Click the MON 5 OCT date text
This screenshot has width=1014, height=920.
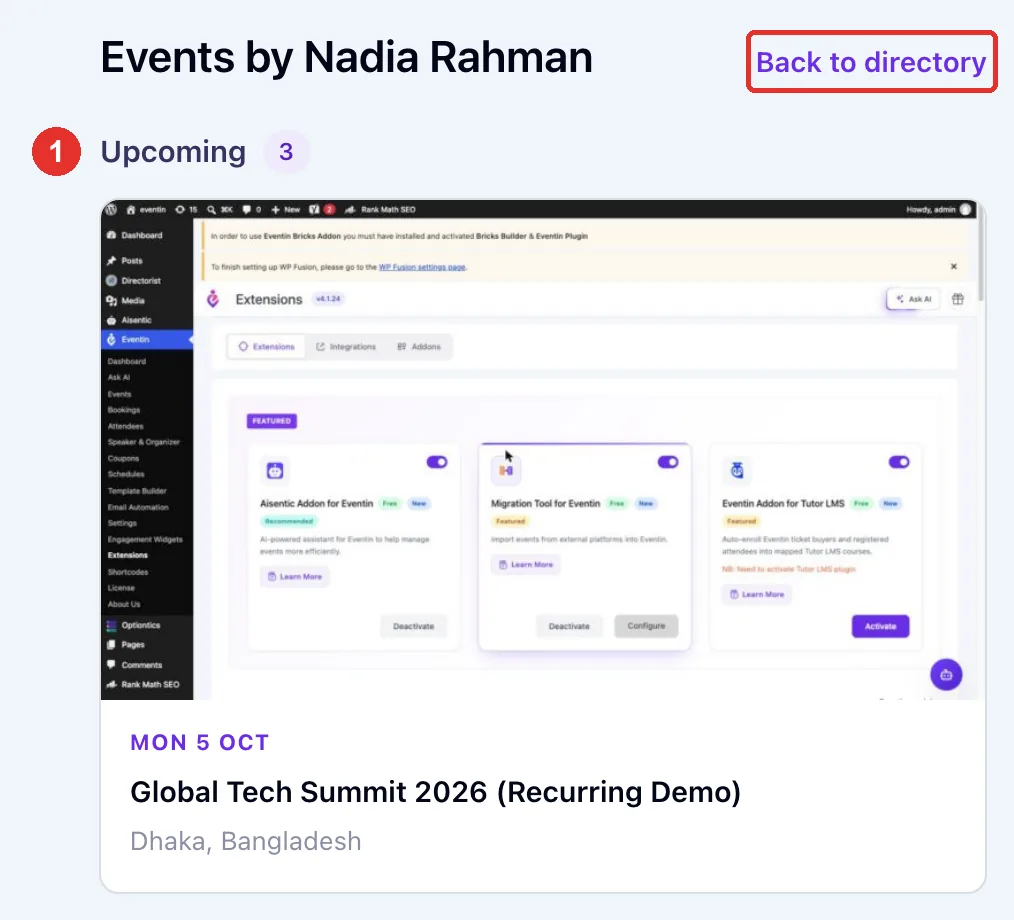coord(199,742)
